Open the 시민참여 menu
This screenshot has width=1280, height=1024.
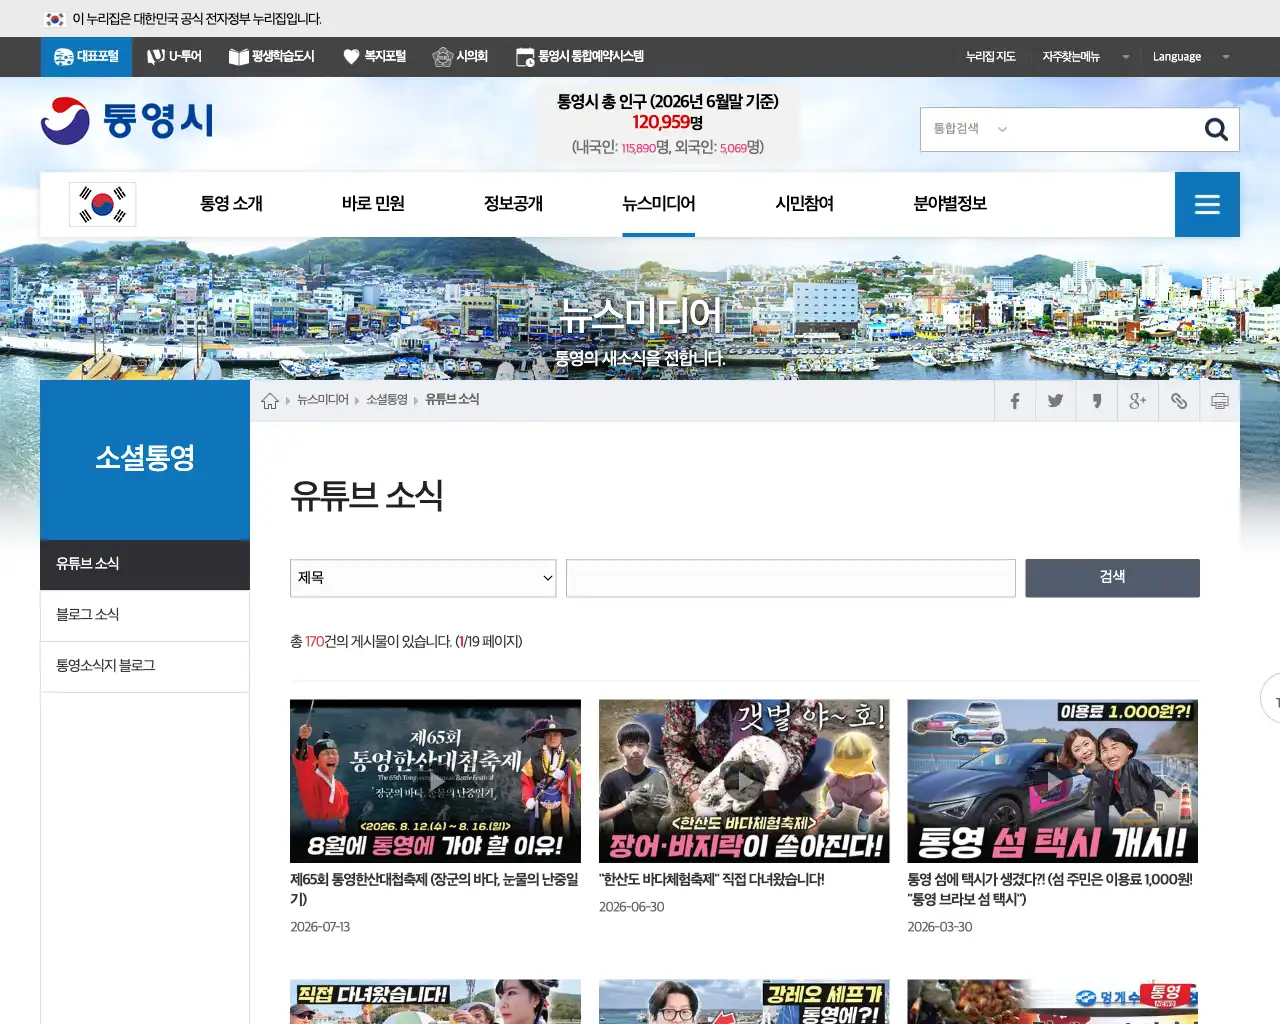[x=804, y=204]
